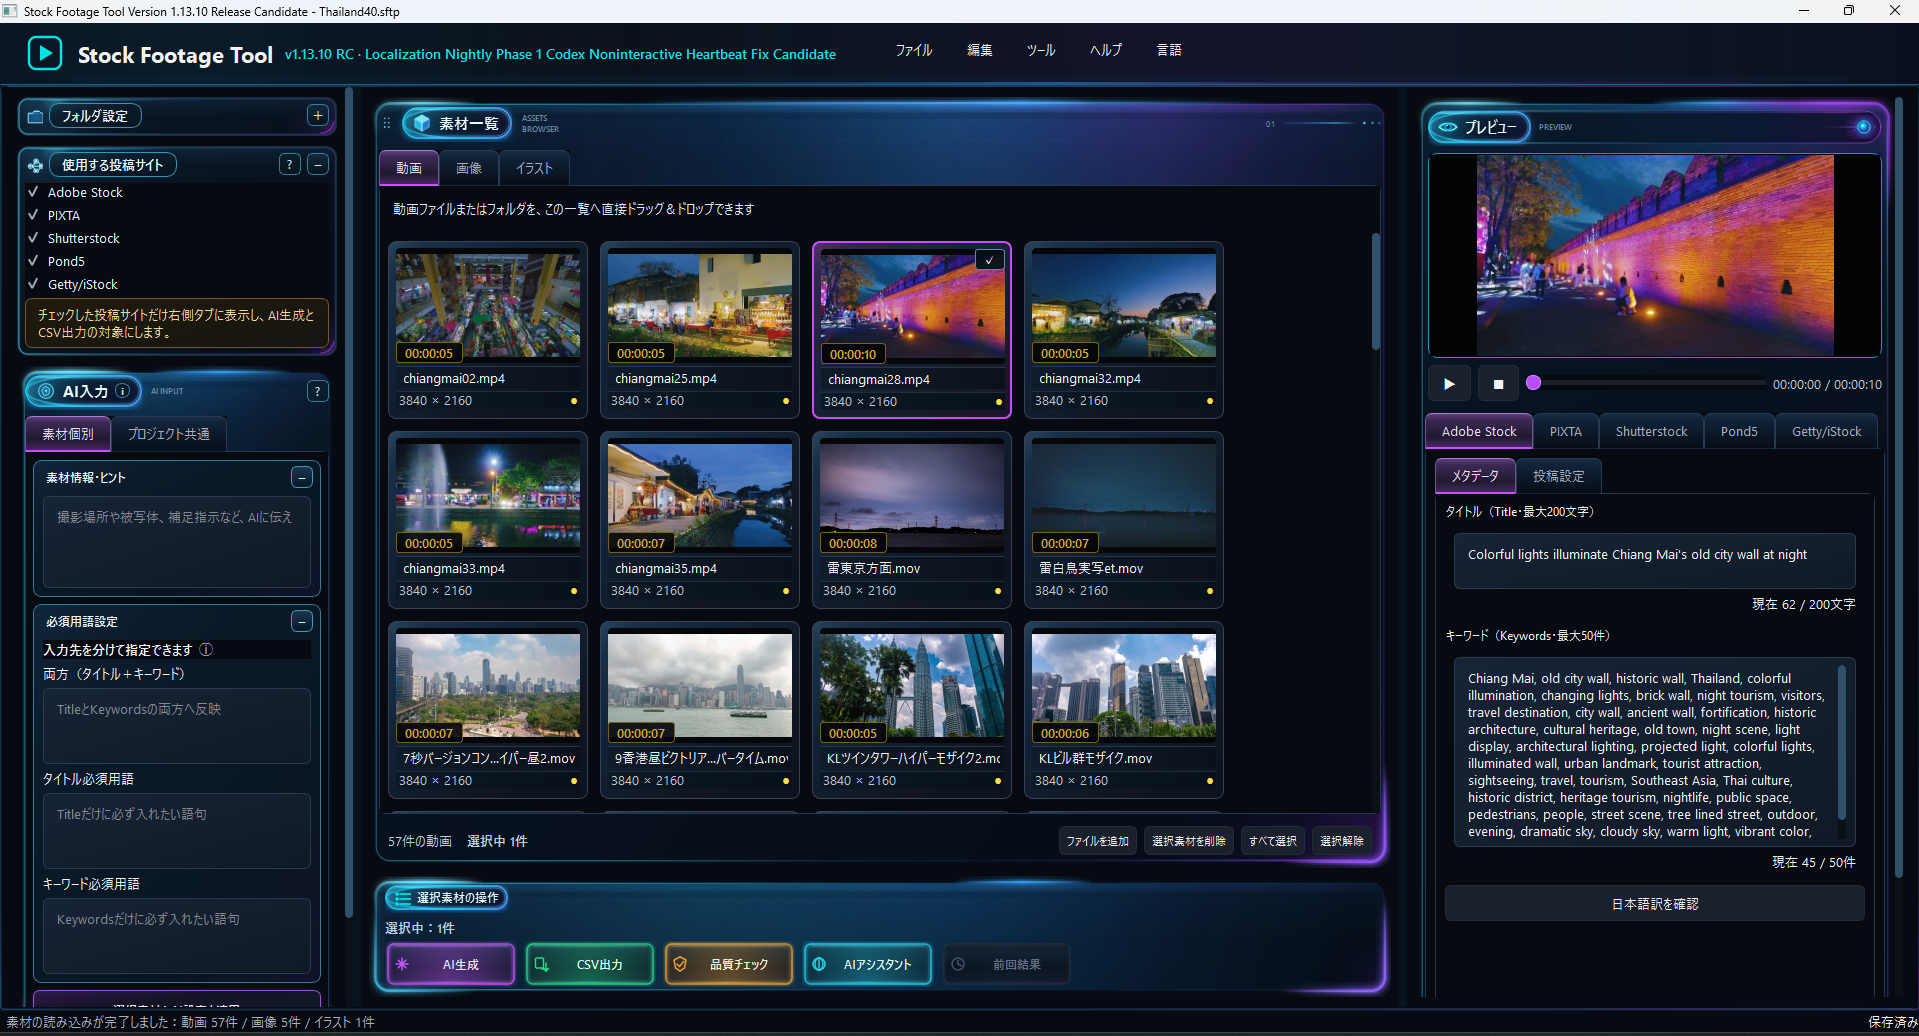This screenshot has height=1036, width=1919.
Task: Toggle the Getty/iStock site checkbox
Action: pos(33,284)
